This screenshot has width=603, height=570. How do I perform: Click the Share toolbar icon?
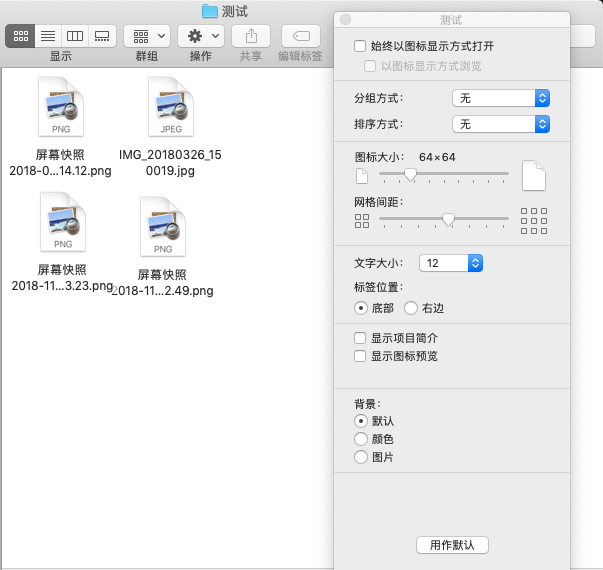click(250, 36)
